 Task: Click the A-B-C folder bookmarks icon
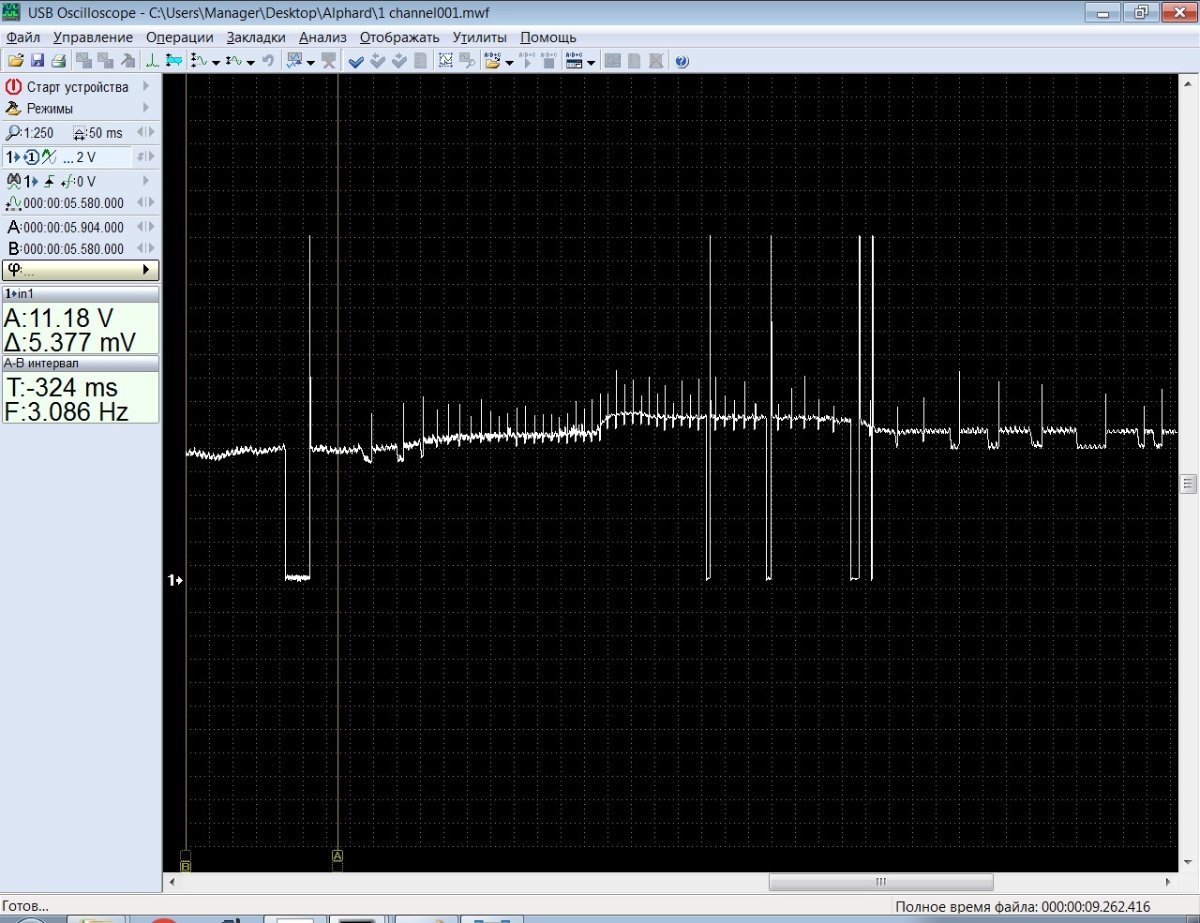[492, 61]
